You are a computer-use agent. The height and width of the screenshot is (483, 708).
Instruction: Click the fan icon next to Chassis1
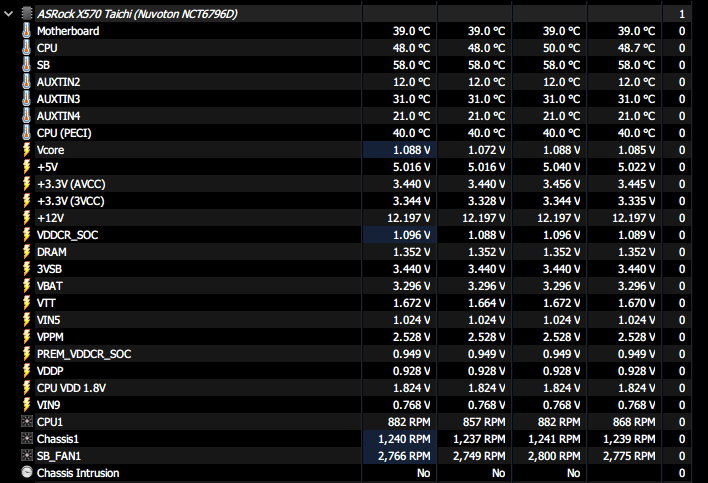(27, 439)
